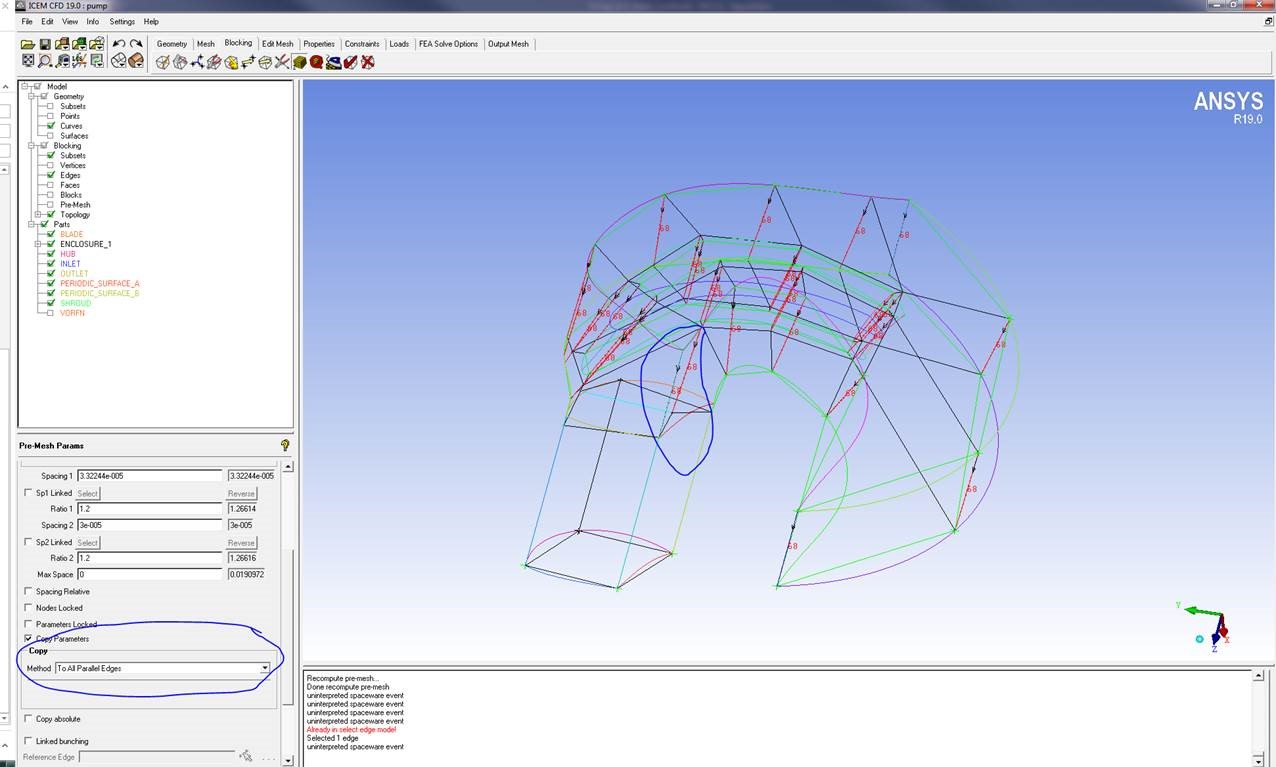Switch to the Output Mesh tab
This screenshot has width=1276, height=767.
508,44
